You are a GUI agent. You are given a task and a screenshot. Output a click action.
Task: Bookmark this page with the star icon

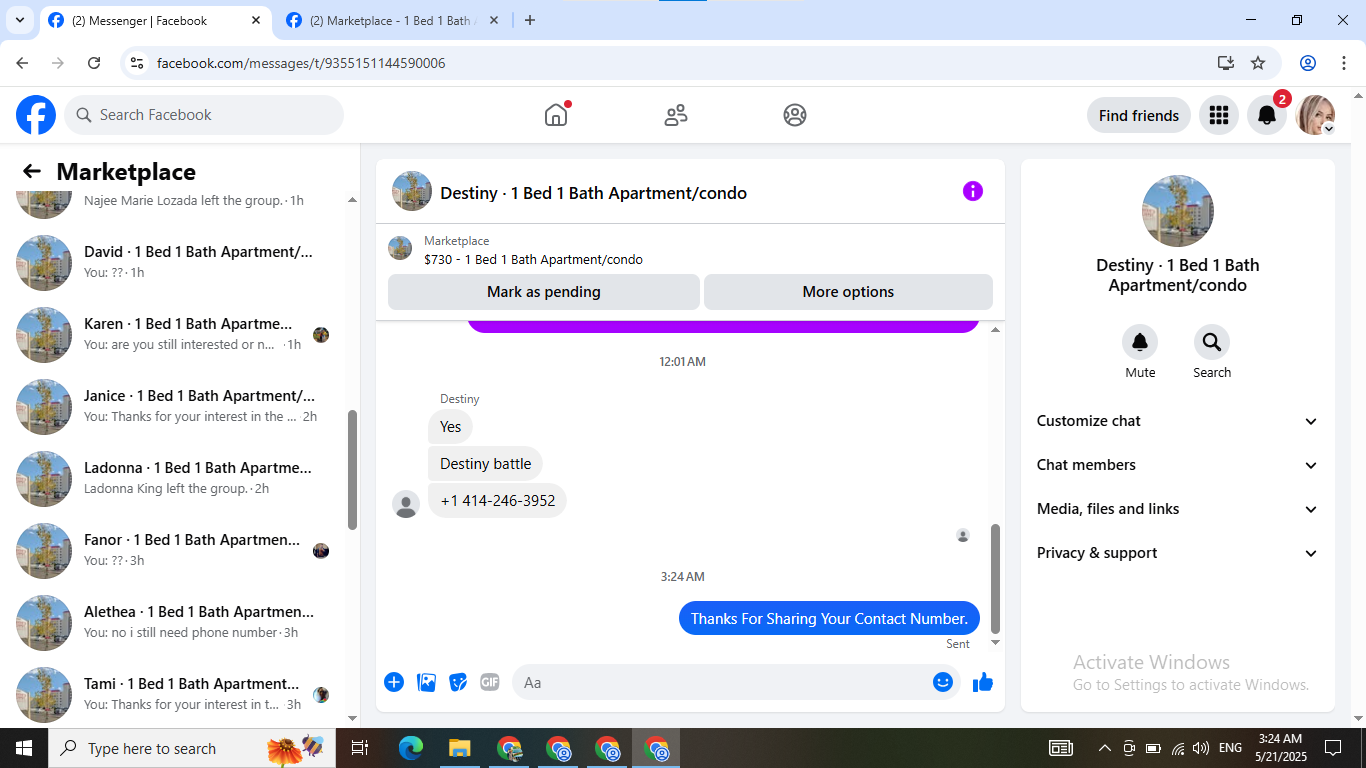coord(1258,63)
